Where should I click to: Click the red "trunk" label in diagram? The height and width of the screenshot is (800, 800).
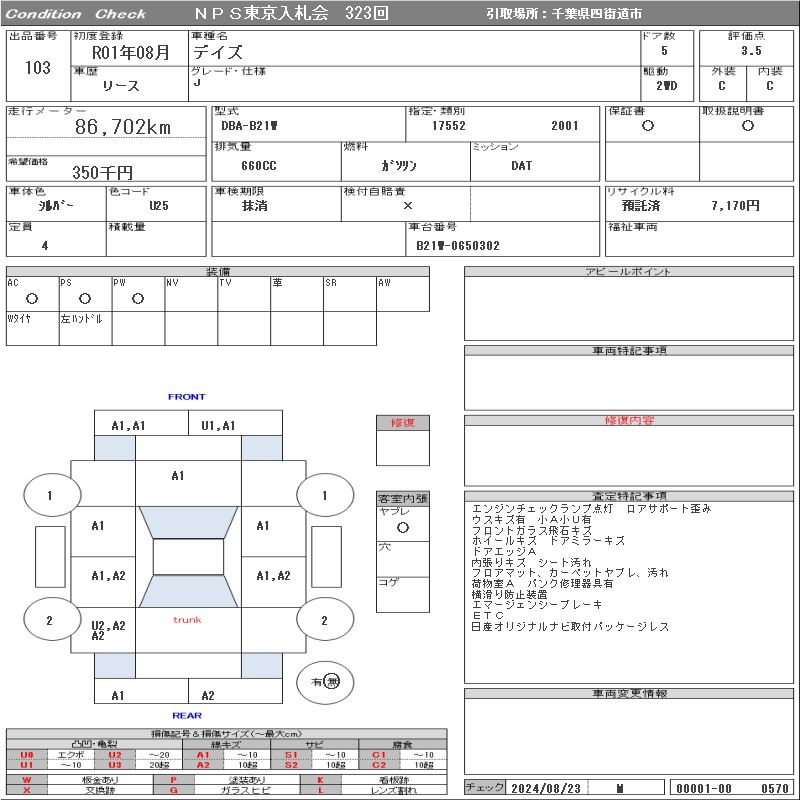pos(187,620)
